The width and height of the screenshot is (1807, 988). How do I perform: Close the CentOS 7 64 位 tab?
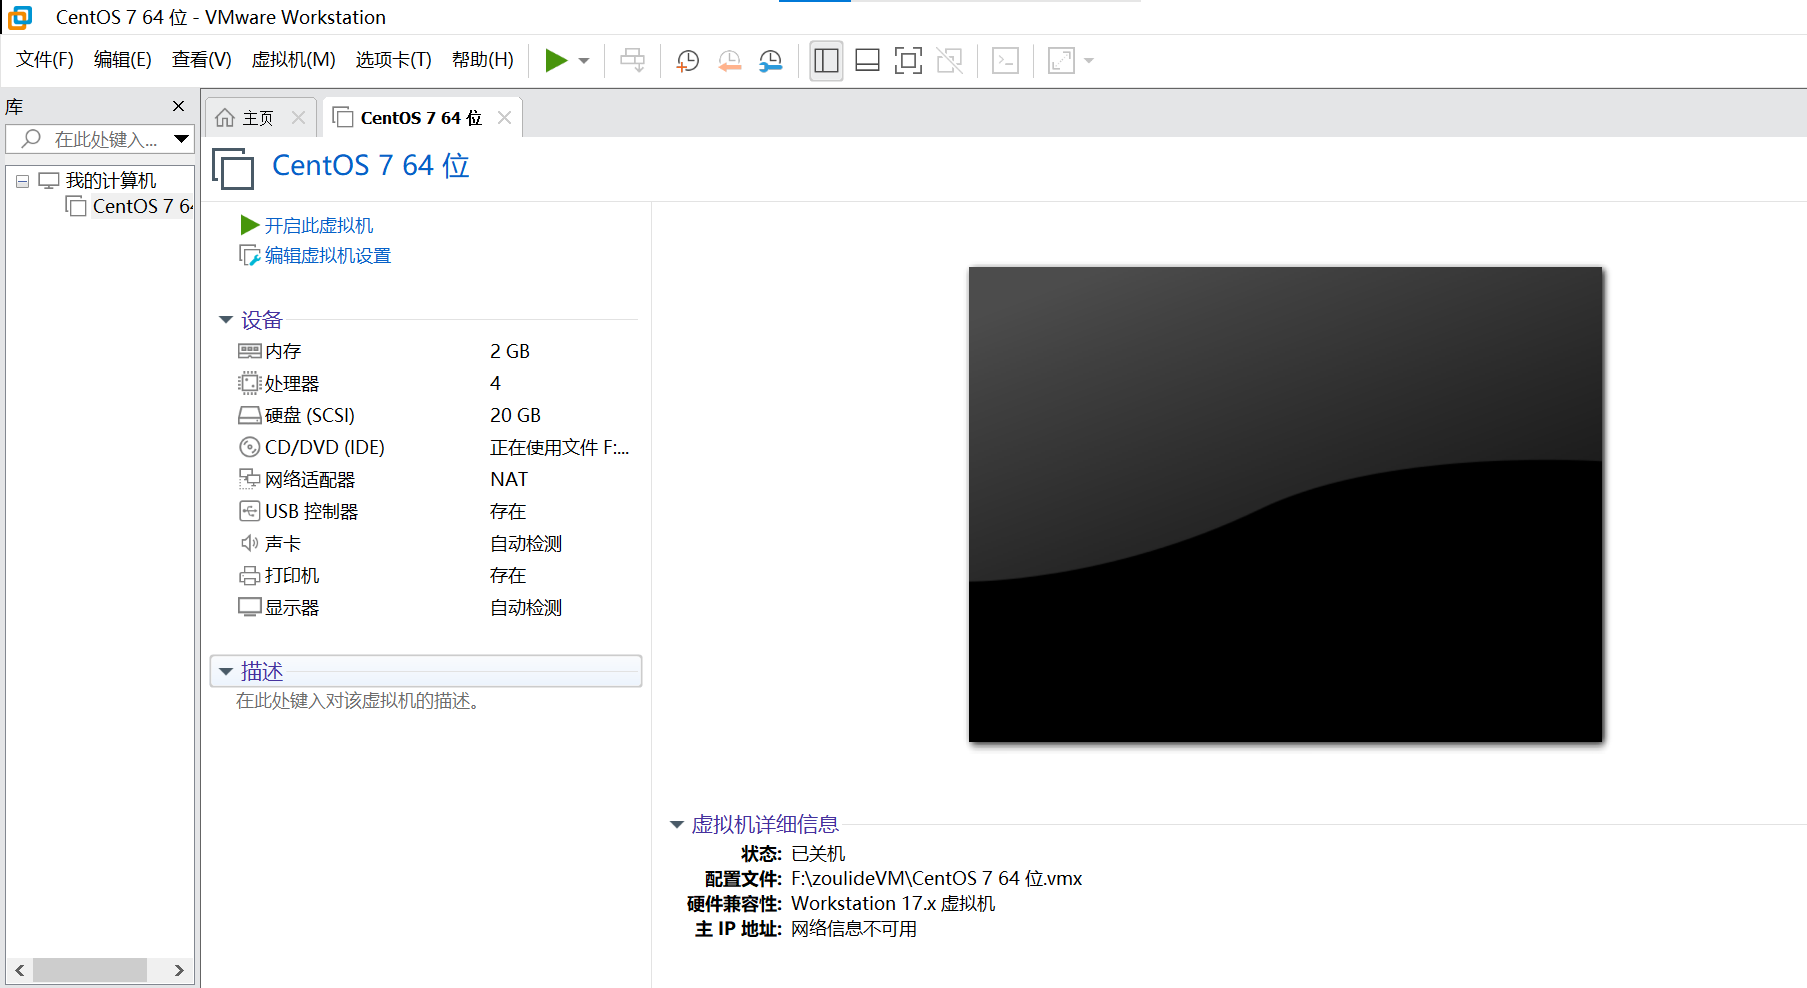coord(504,118)
